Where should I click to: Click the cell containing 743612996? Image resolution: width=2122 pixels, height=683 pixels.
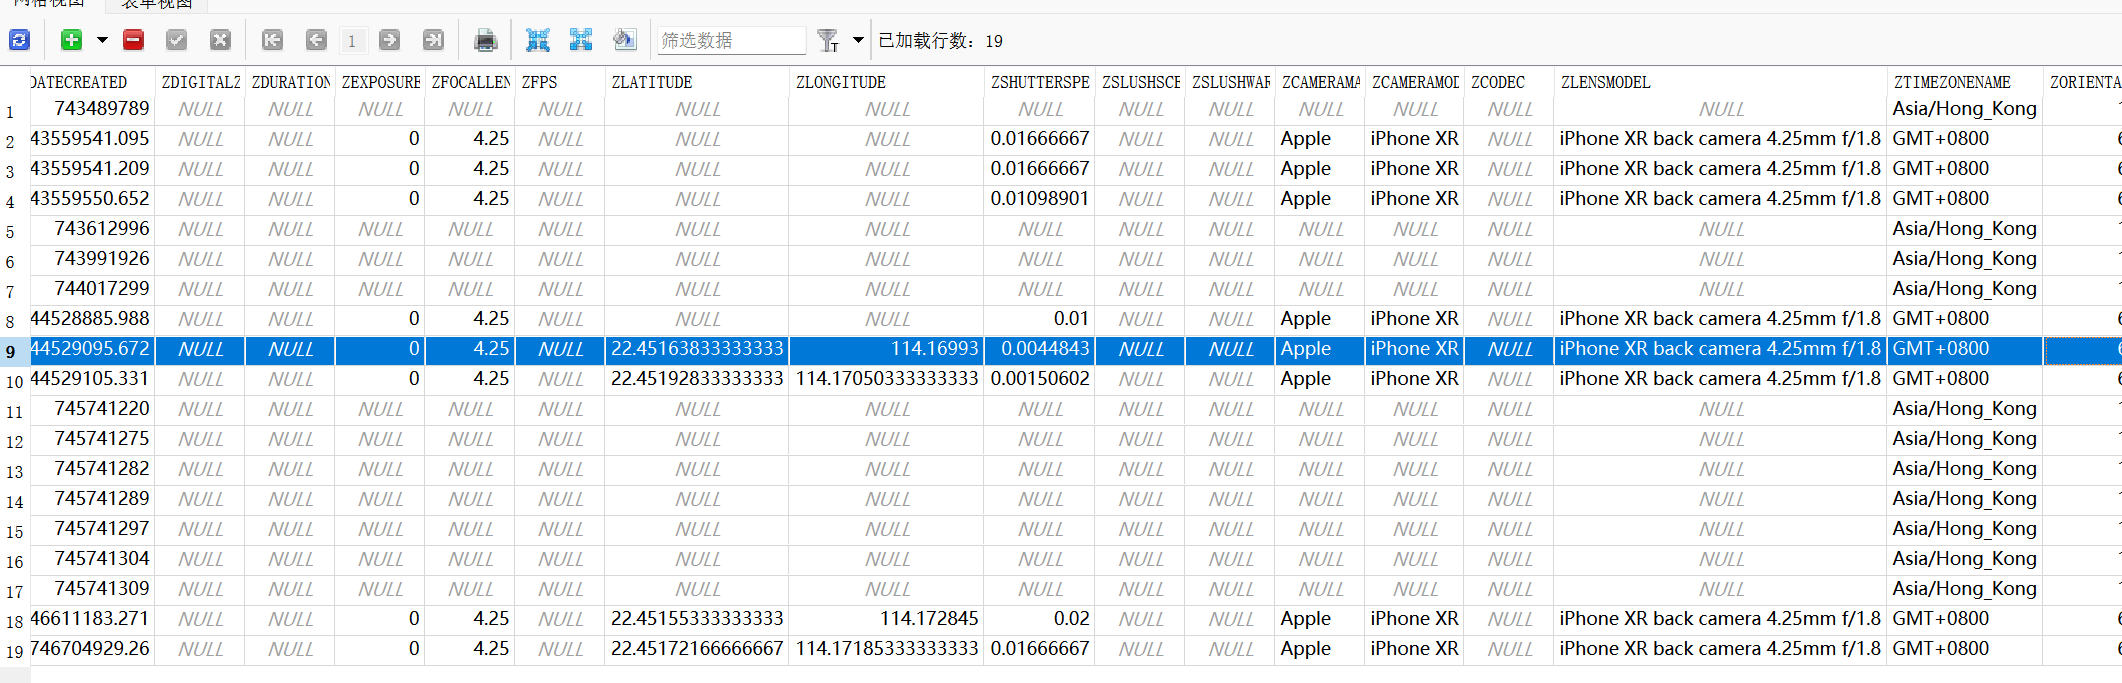click(92, 229)
